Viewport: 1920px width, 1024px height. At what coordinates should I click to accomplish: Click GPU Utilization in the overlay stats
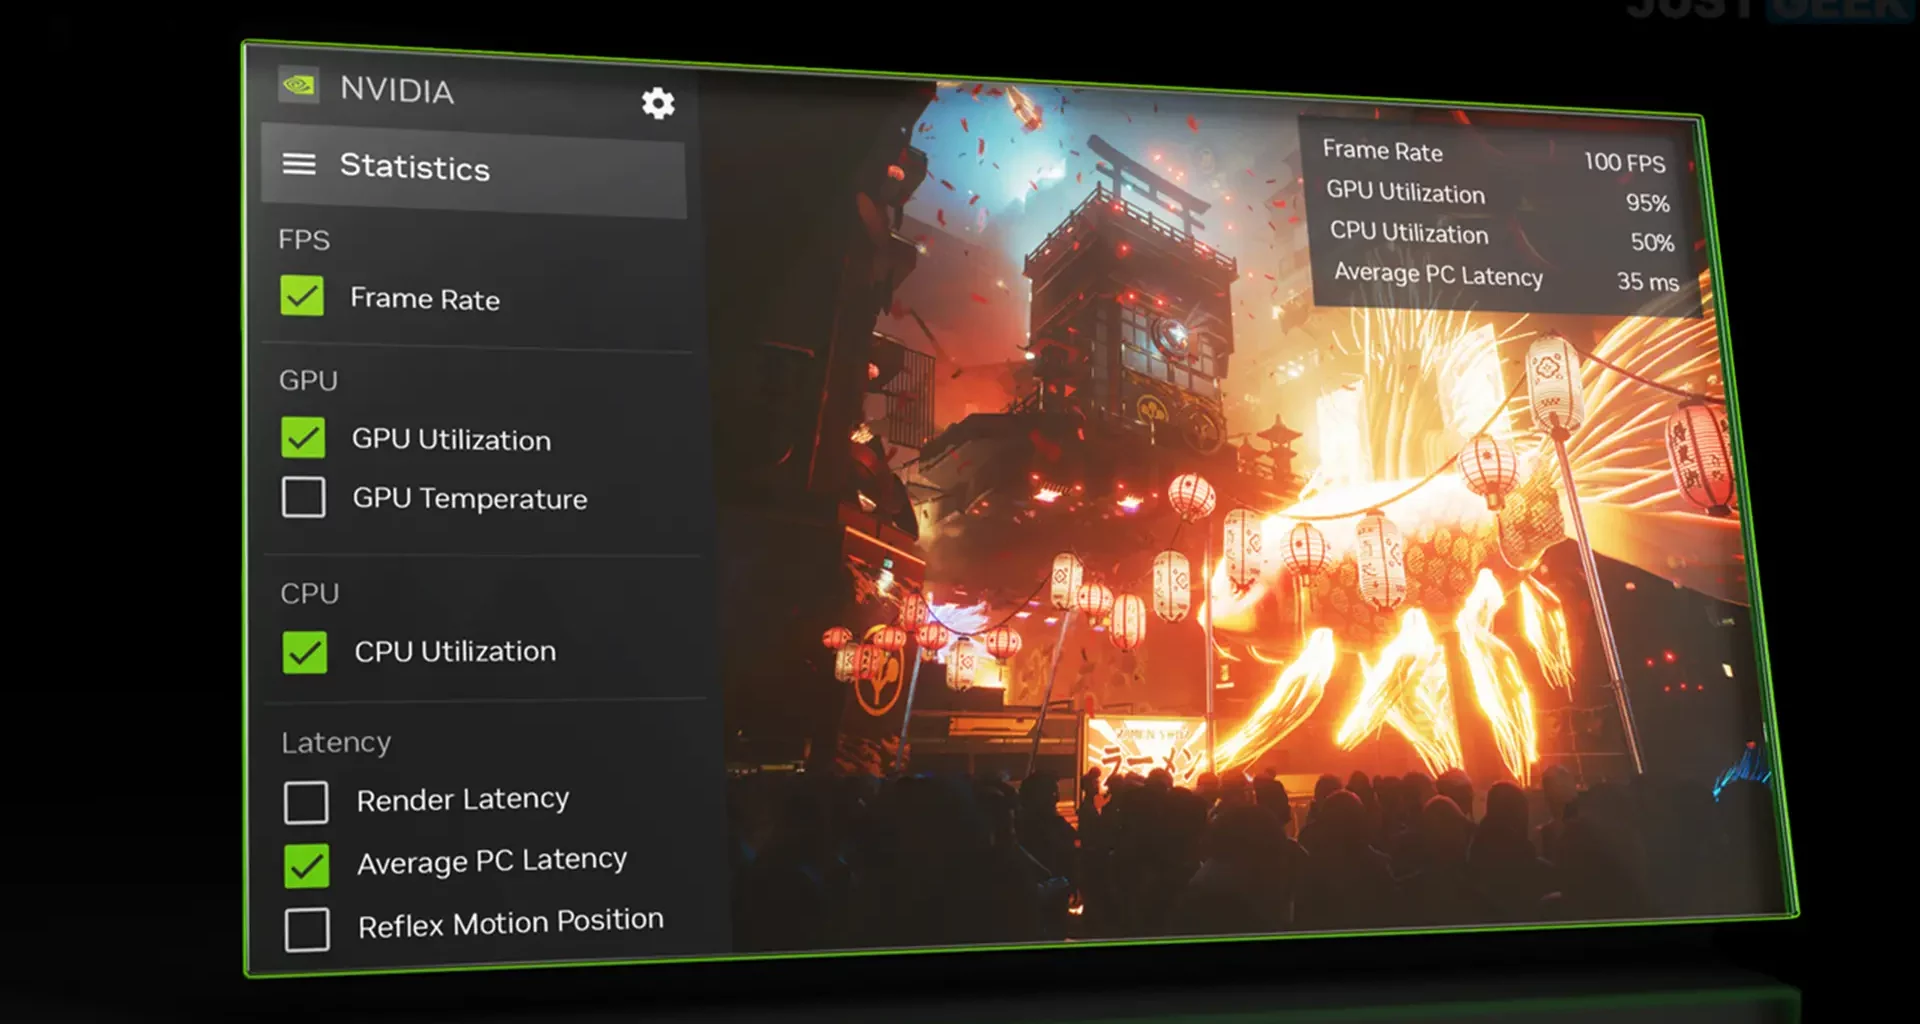coord(1406,192)
